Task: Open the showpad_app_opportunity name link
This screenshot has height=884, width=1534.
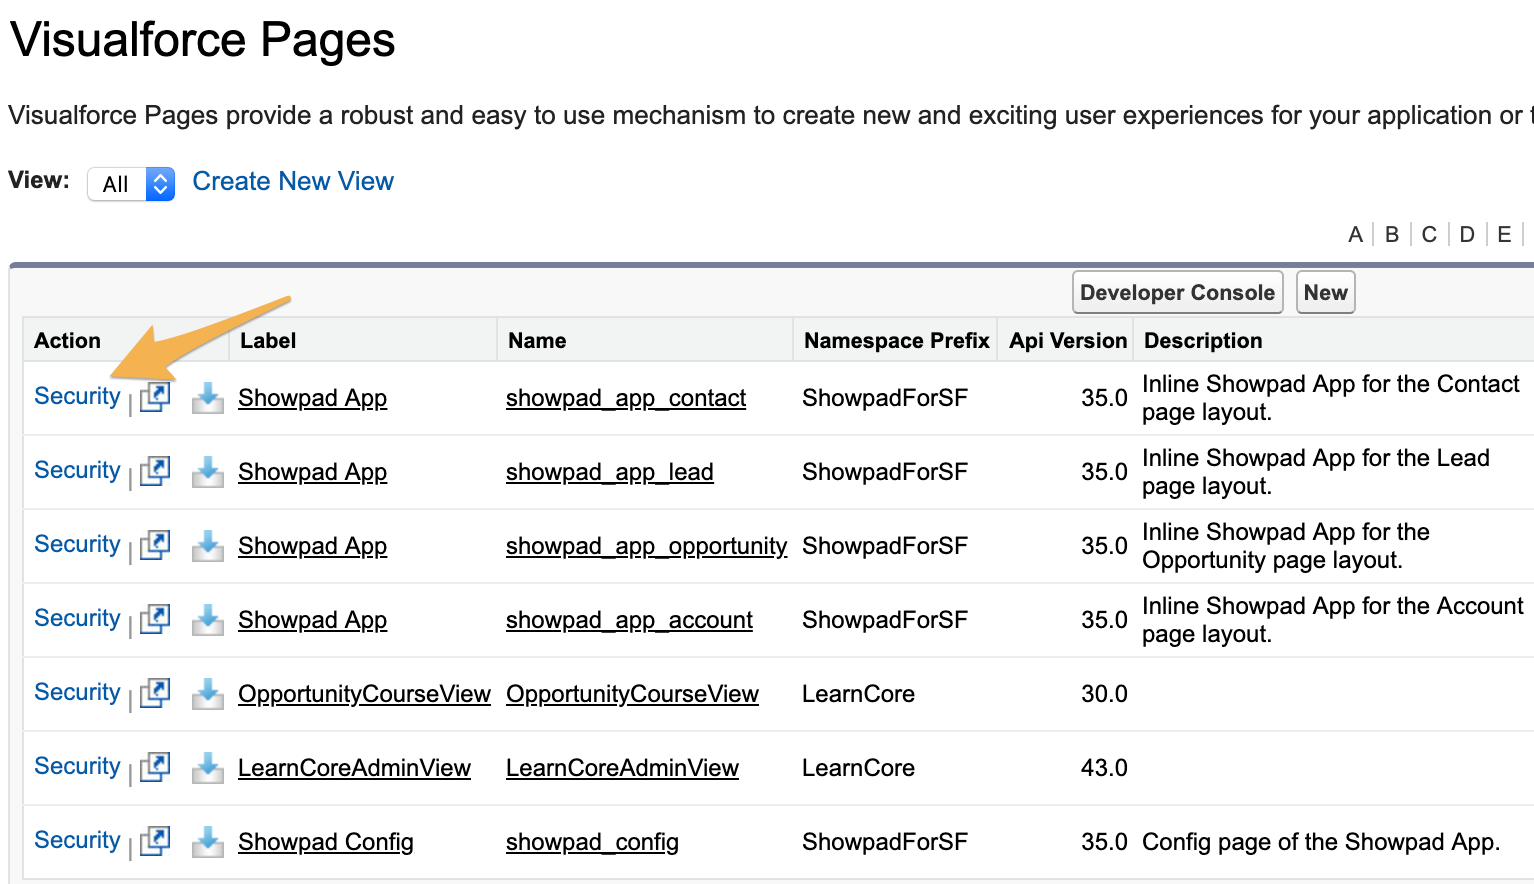Action: (647, 546)
